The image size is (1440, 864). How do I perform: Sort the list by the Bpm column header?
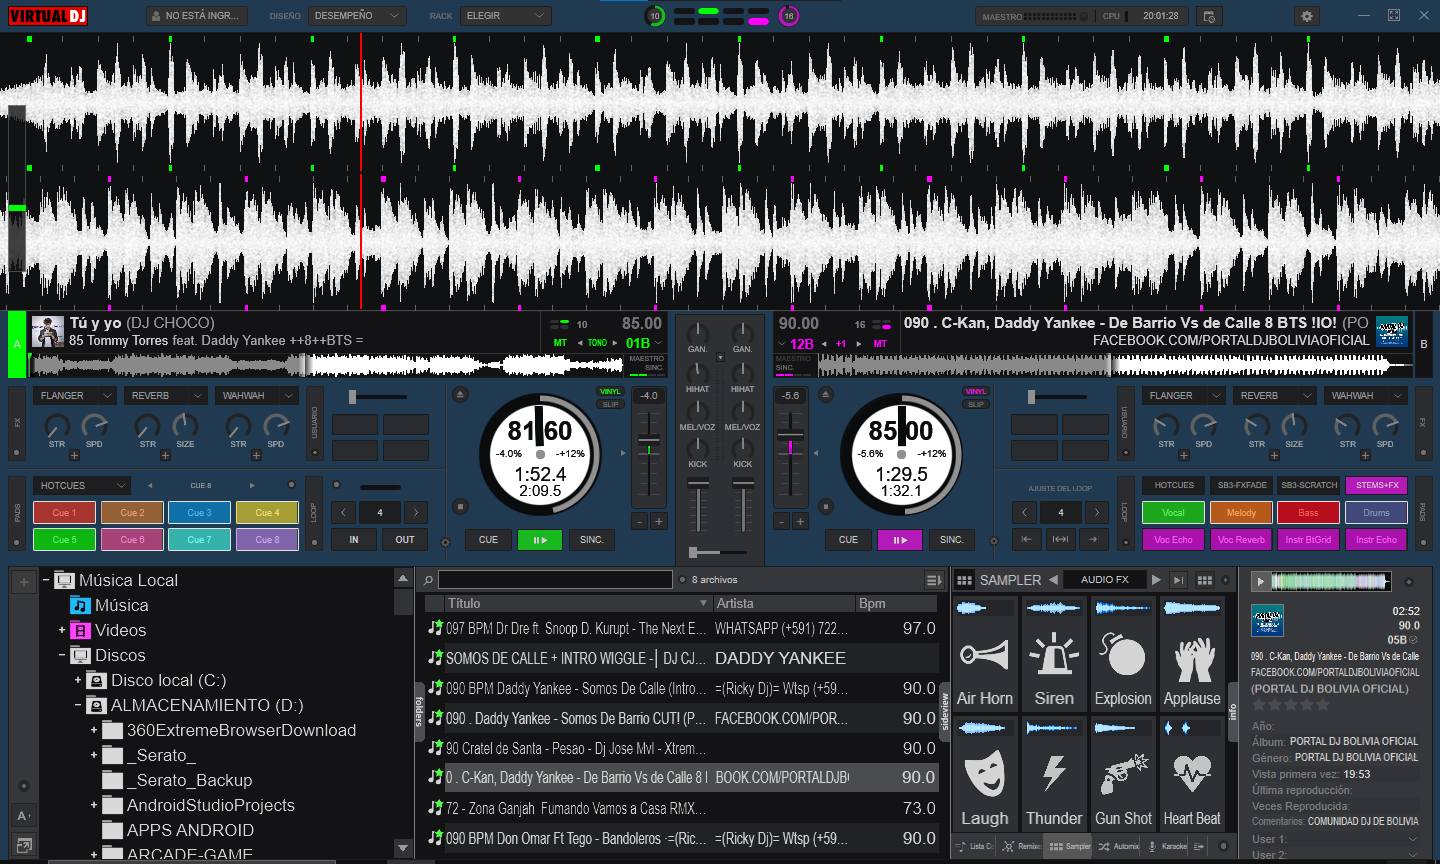pyautogui.click(x=896, y=604)
